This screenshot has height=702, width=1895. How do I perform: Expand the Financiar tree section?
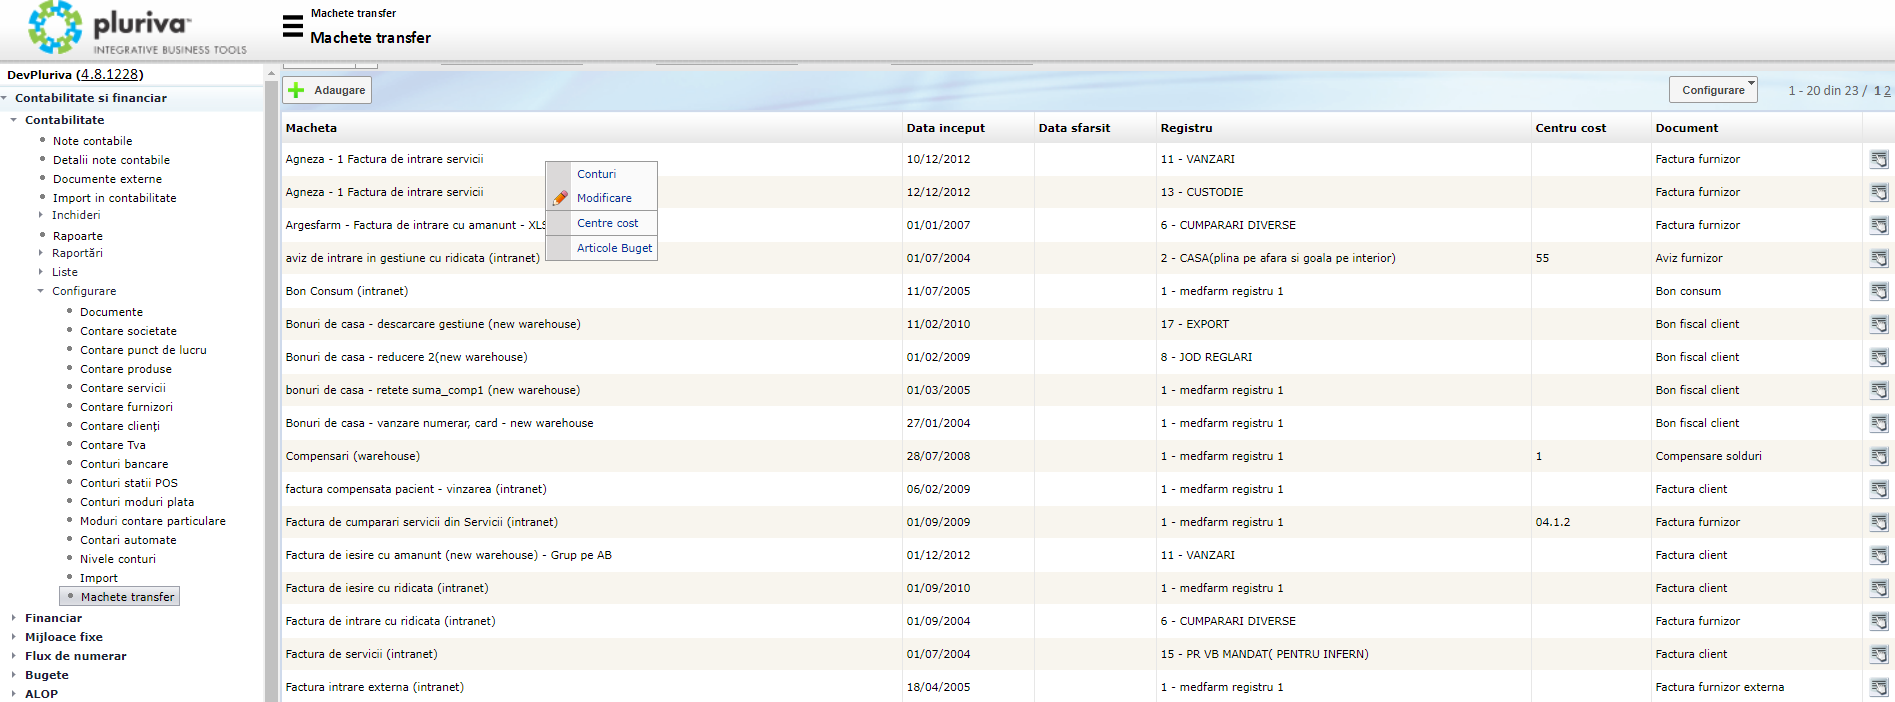(x=14, y=618)
